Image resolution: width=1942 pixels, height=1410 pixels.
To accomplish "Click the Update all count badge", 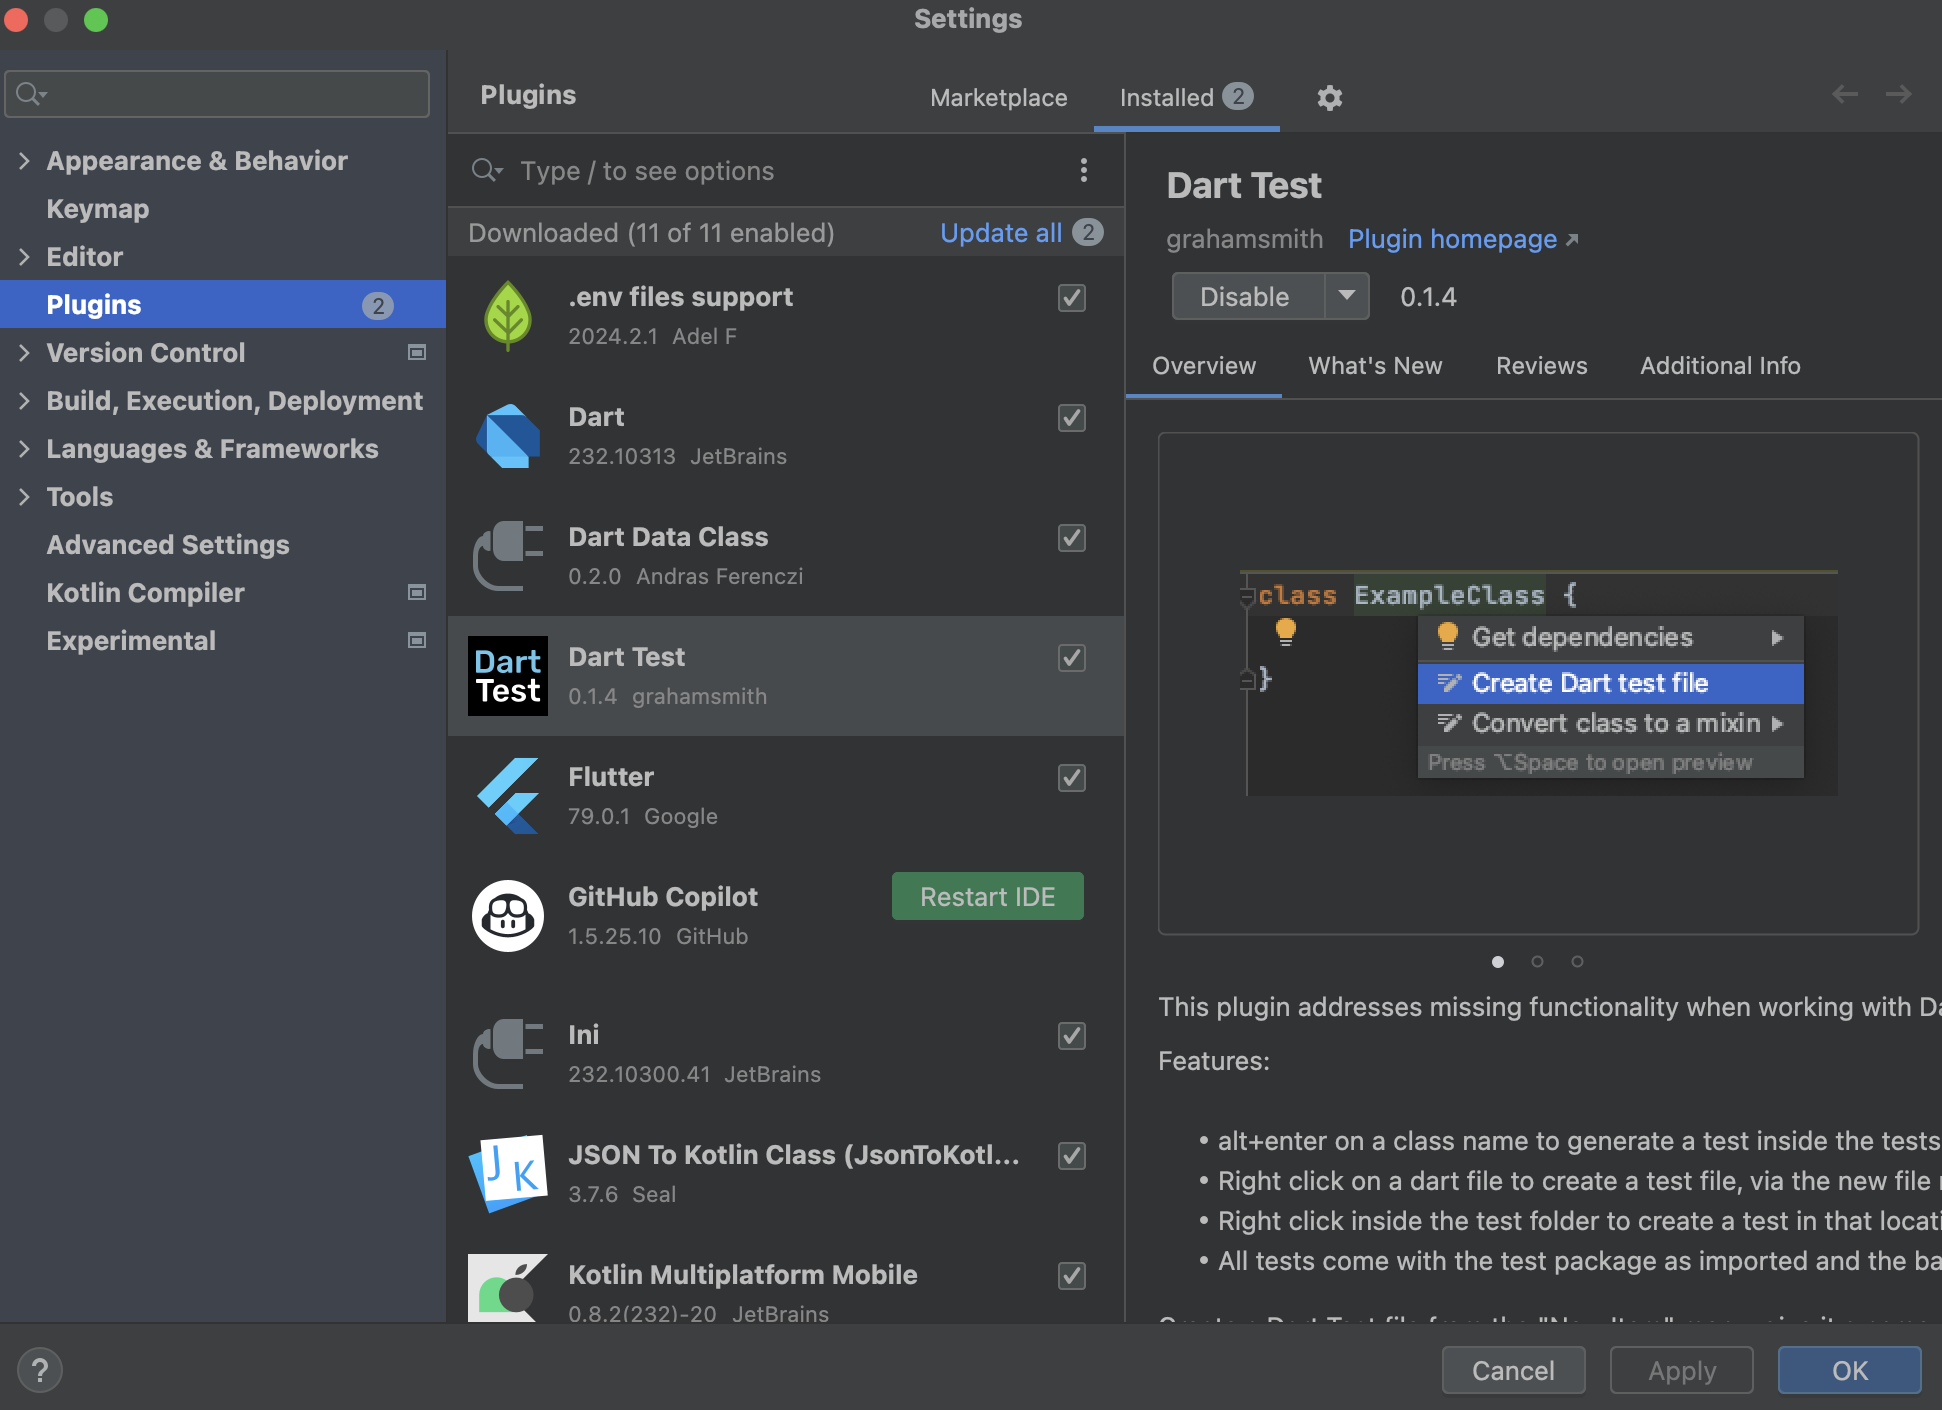I will pyautogui.click(x=1088, y=232).
